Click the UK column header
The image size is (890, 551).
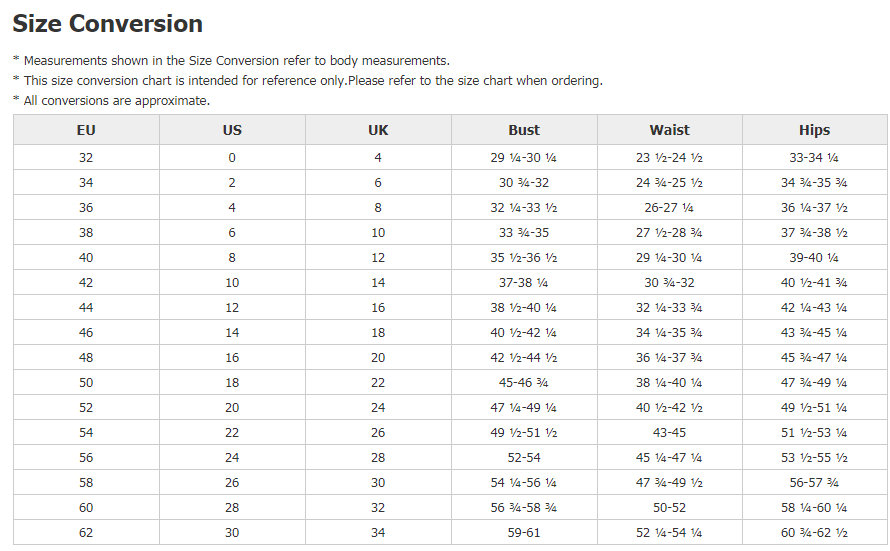(378, 130)
